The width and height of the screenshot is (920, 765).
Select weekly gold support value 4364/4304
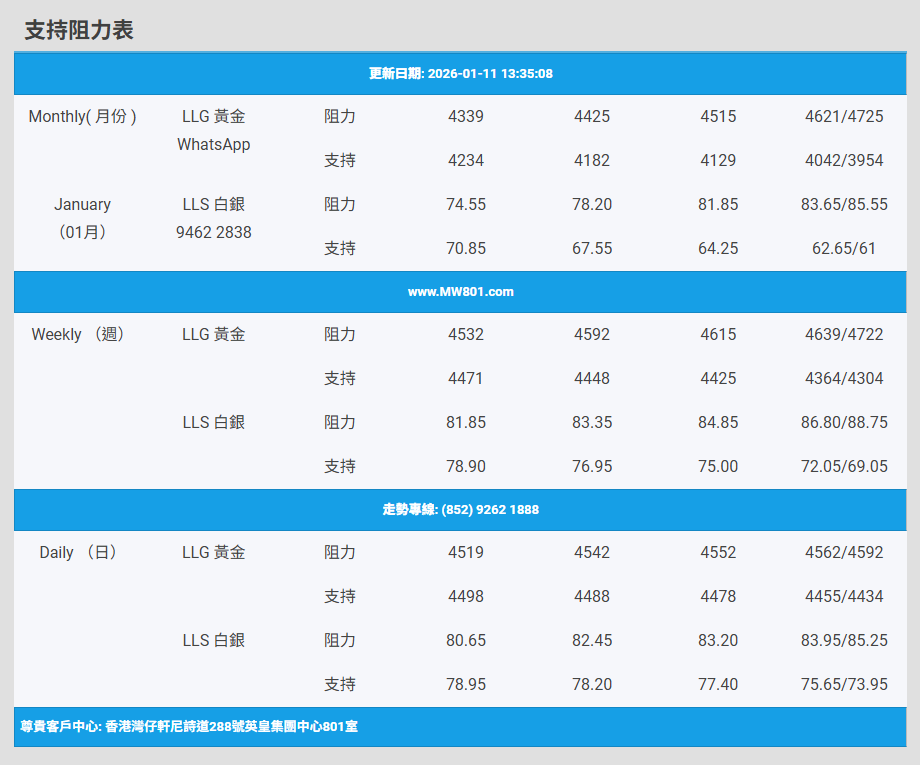pyautogui.click(x=844, y=378)
